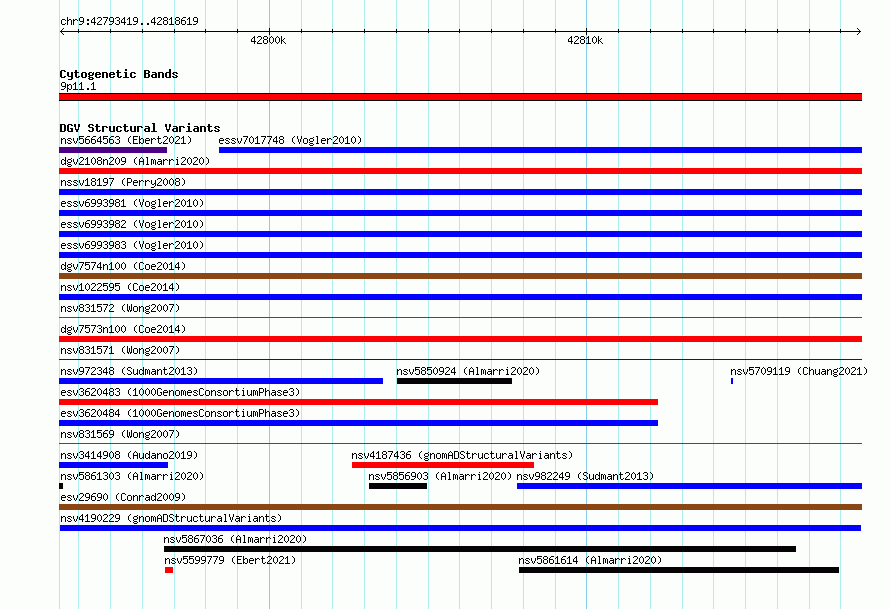Click the black nsv5867036 variant bar
This screenshot has height=609, width=890.
(x=480, y=549)
